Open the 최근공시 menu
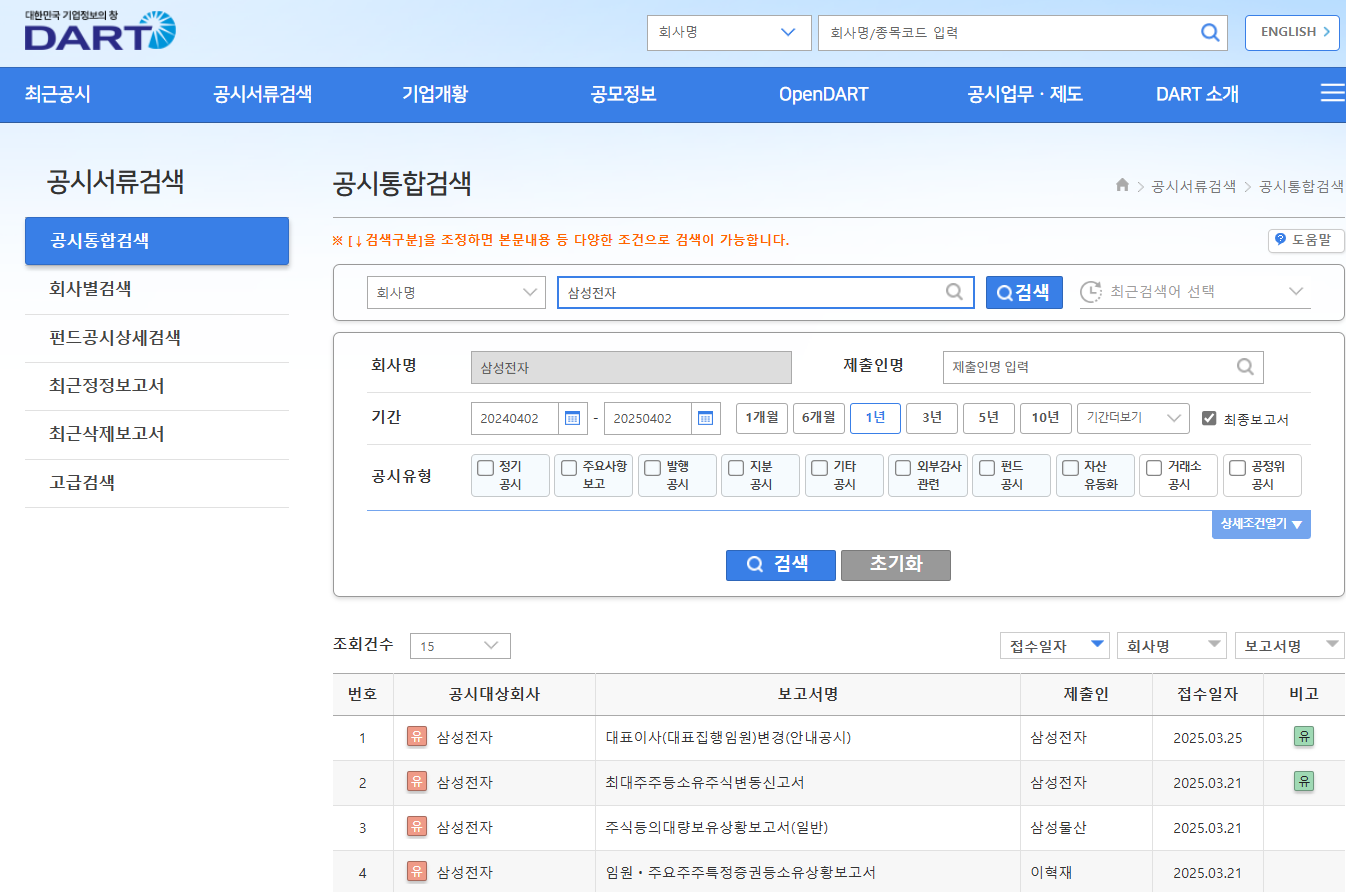This screenshot has width=1346, height=892. coord(58,94)
